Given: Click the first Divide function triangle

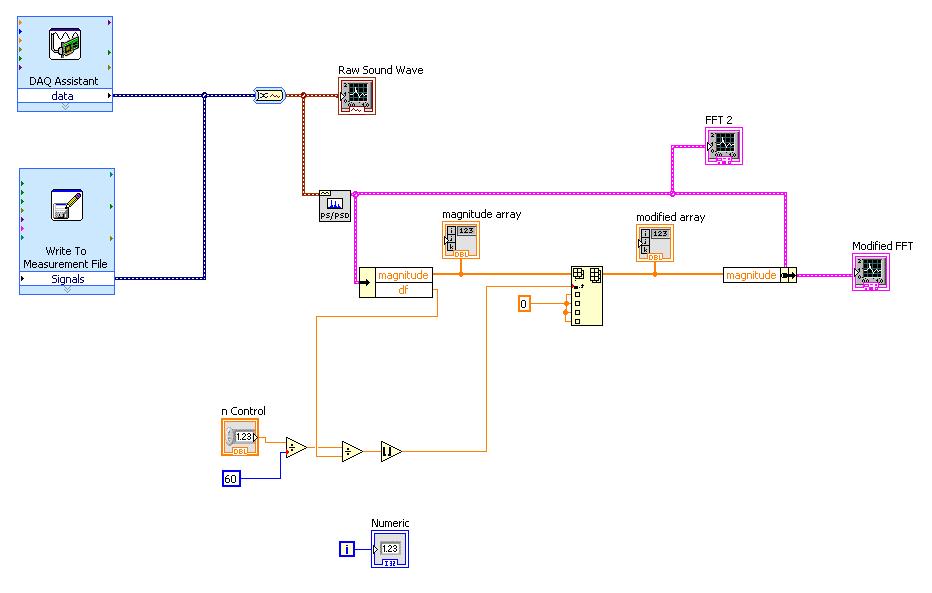Looking at the screenshot, I should point(295,447).
